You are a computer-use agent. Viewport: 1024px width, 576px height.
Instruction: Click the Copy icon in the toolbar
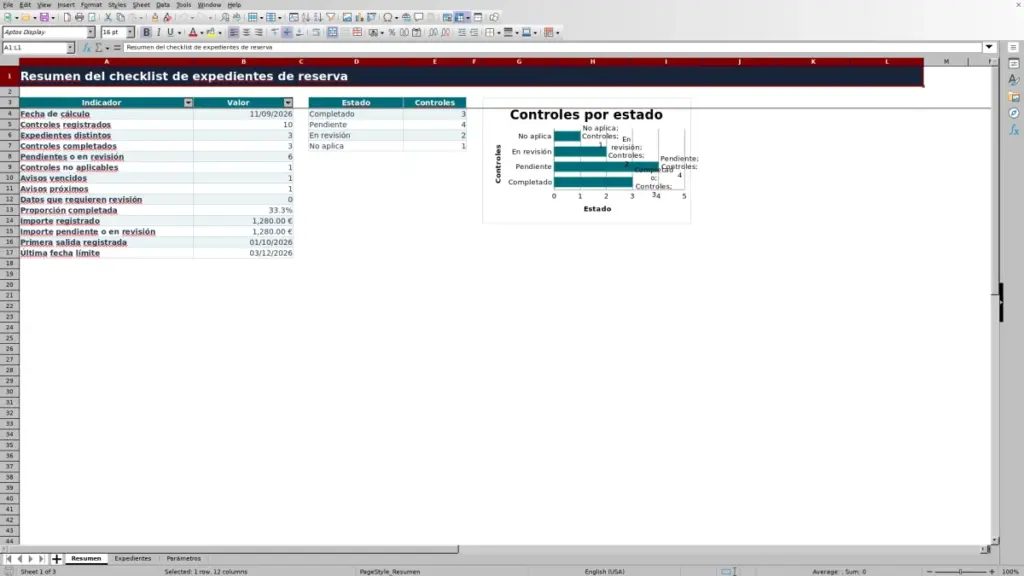(x=120, y=17)
